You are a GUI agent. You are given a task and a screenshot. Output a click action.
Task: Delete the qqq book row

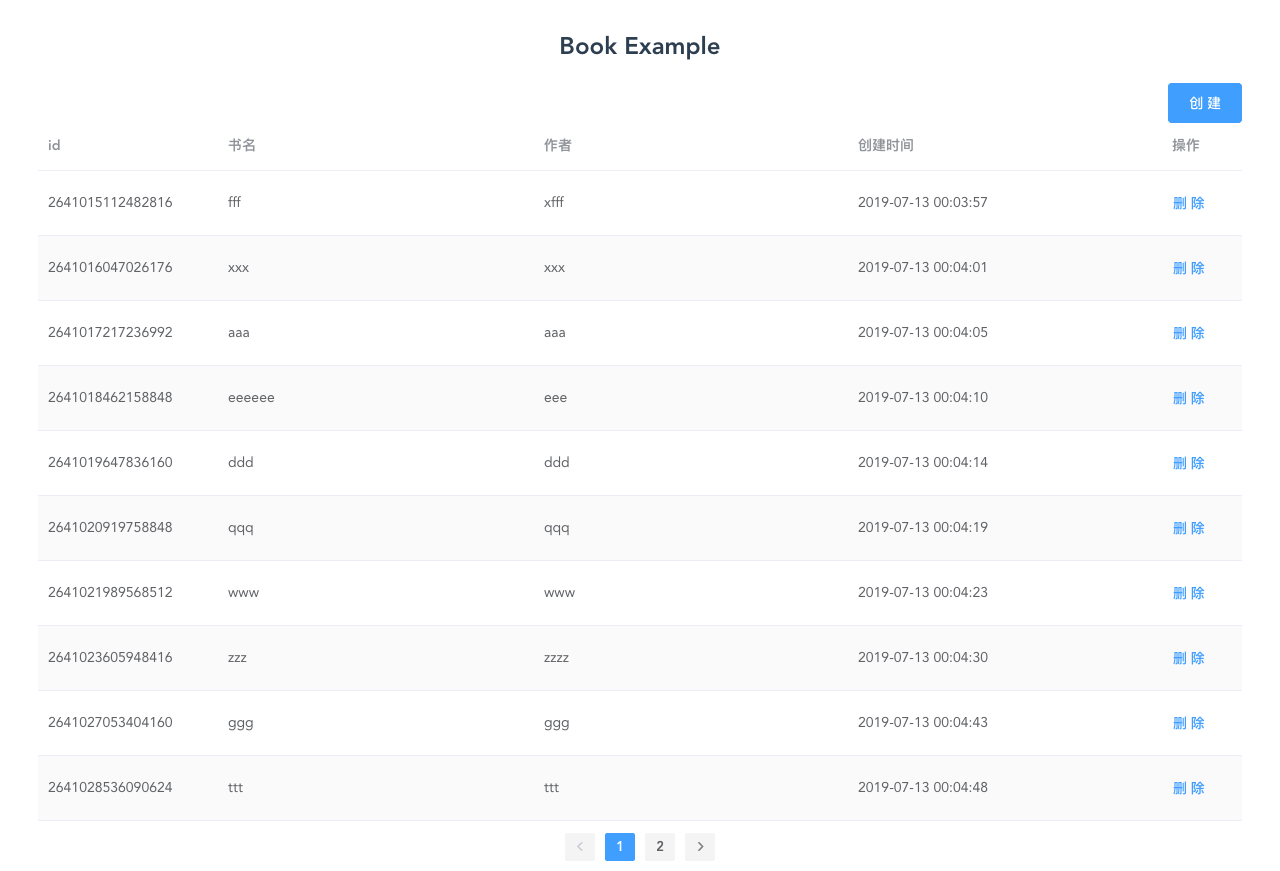pos(1188,527)
